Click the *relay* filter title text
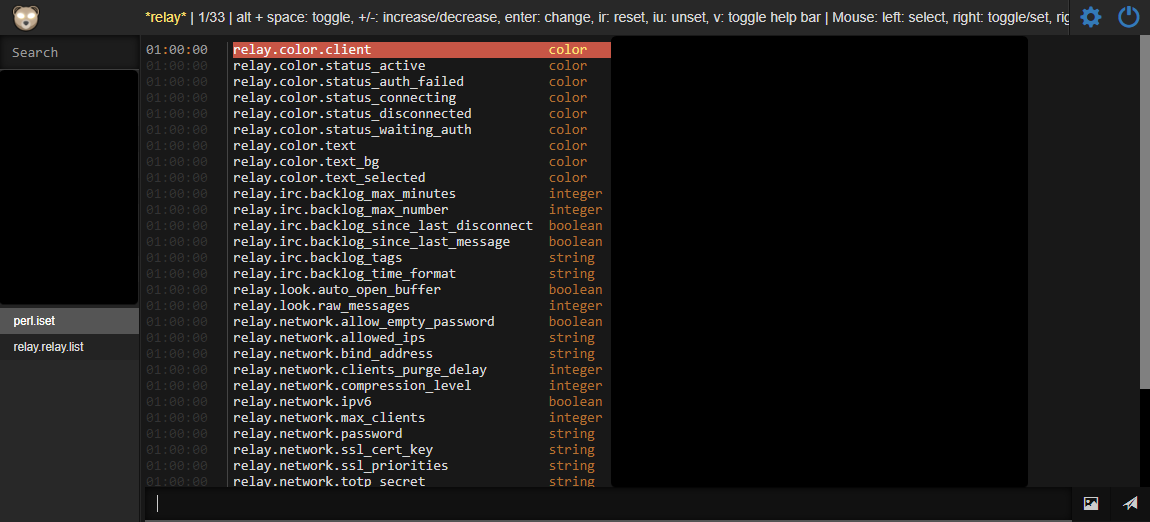The height and width of the screenshot is (522, 1150). click(x=166, y=18)
